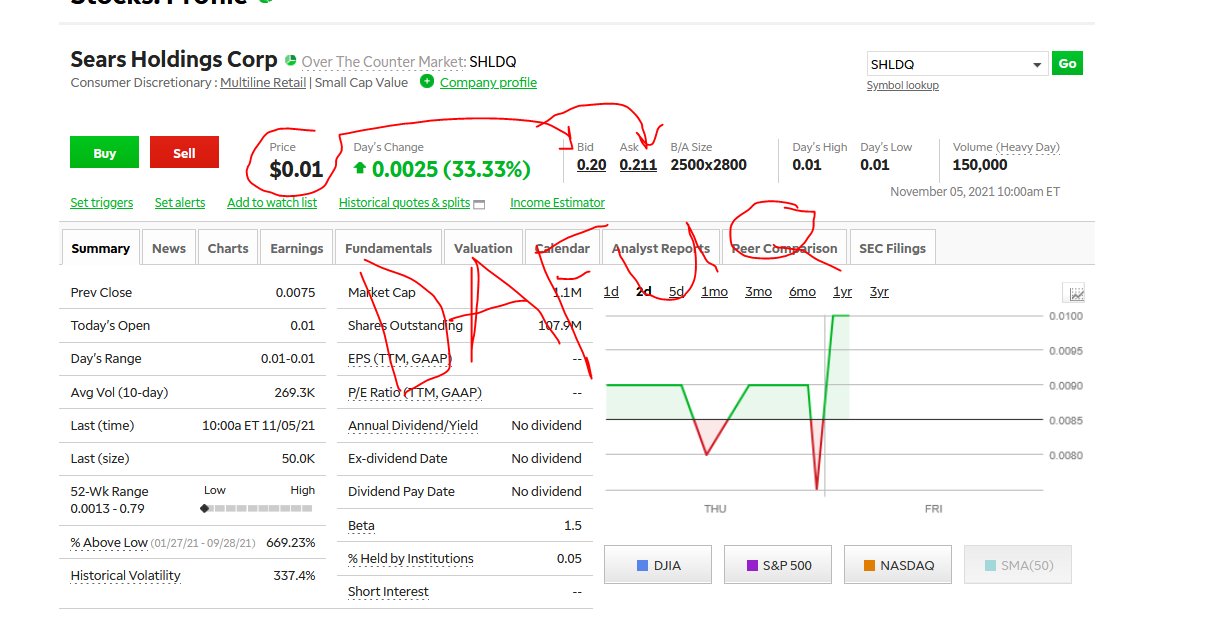The image size is (1223, 620).
Task: Open the Calendar tab
Action: [x=562, y=248]
